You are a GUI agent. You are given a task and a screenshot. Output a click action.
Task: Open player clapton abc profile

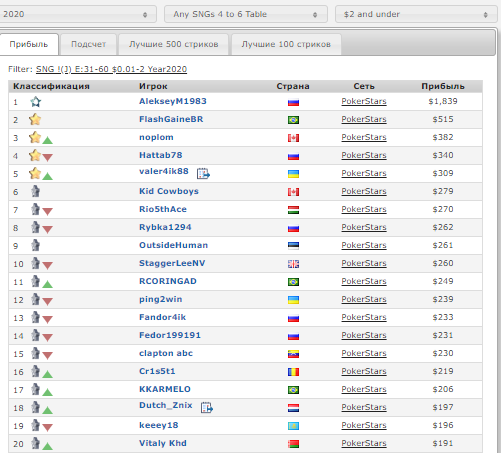coord(166,353)
